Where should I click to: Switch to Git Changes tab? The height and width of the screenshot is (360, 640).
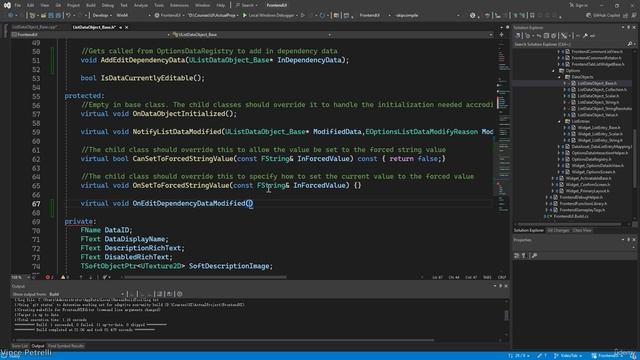(558, 231)
